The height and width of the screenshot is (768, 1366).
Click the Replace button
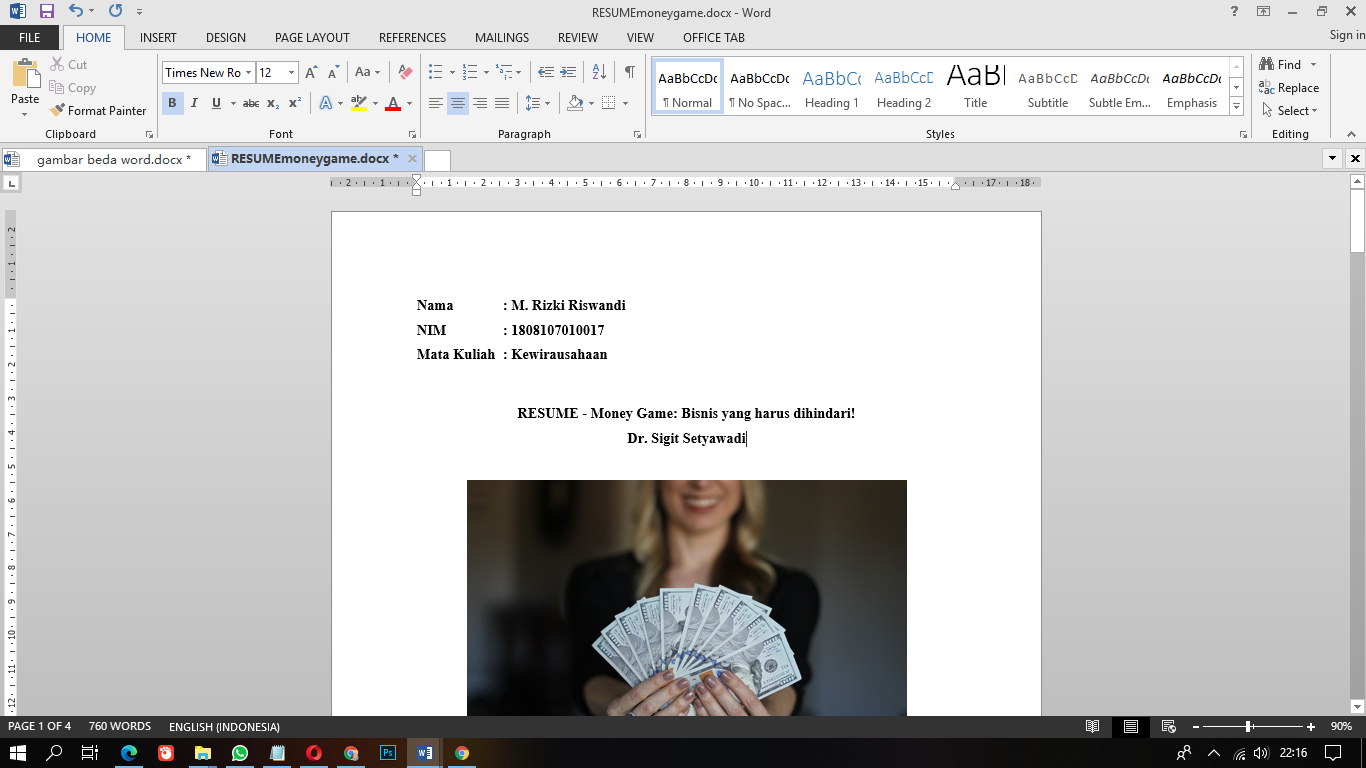[x=1289, y=87]
